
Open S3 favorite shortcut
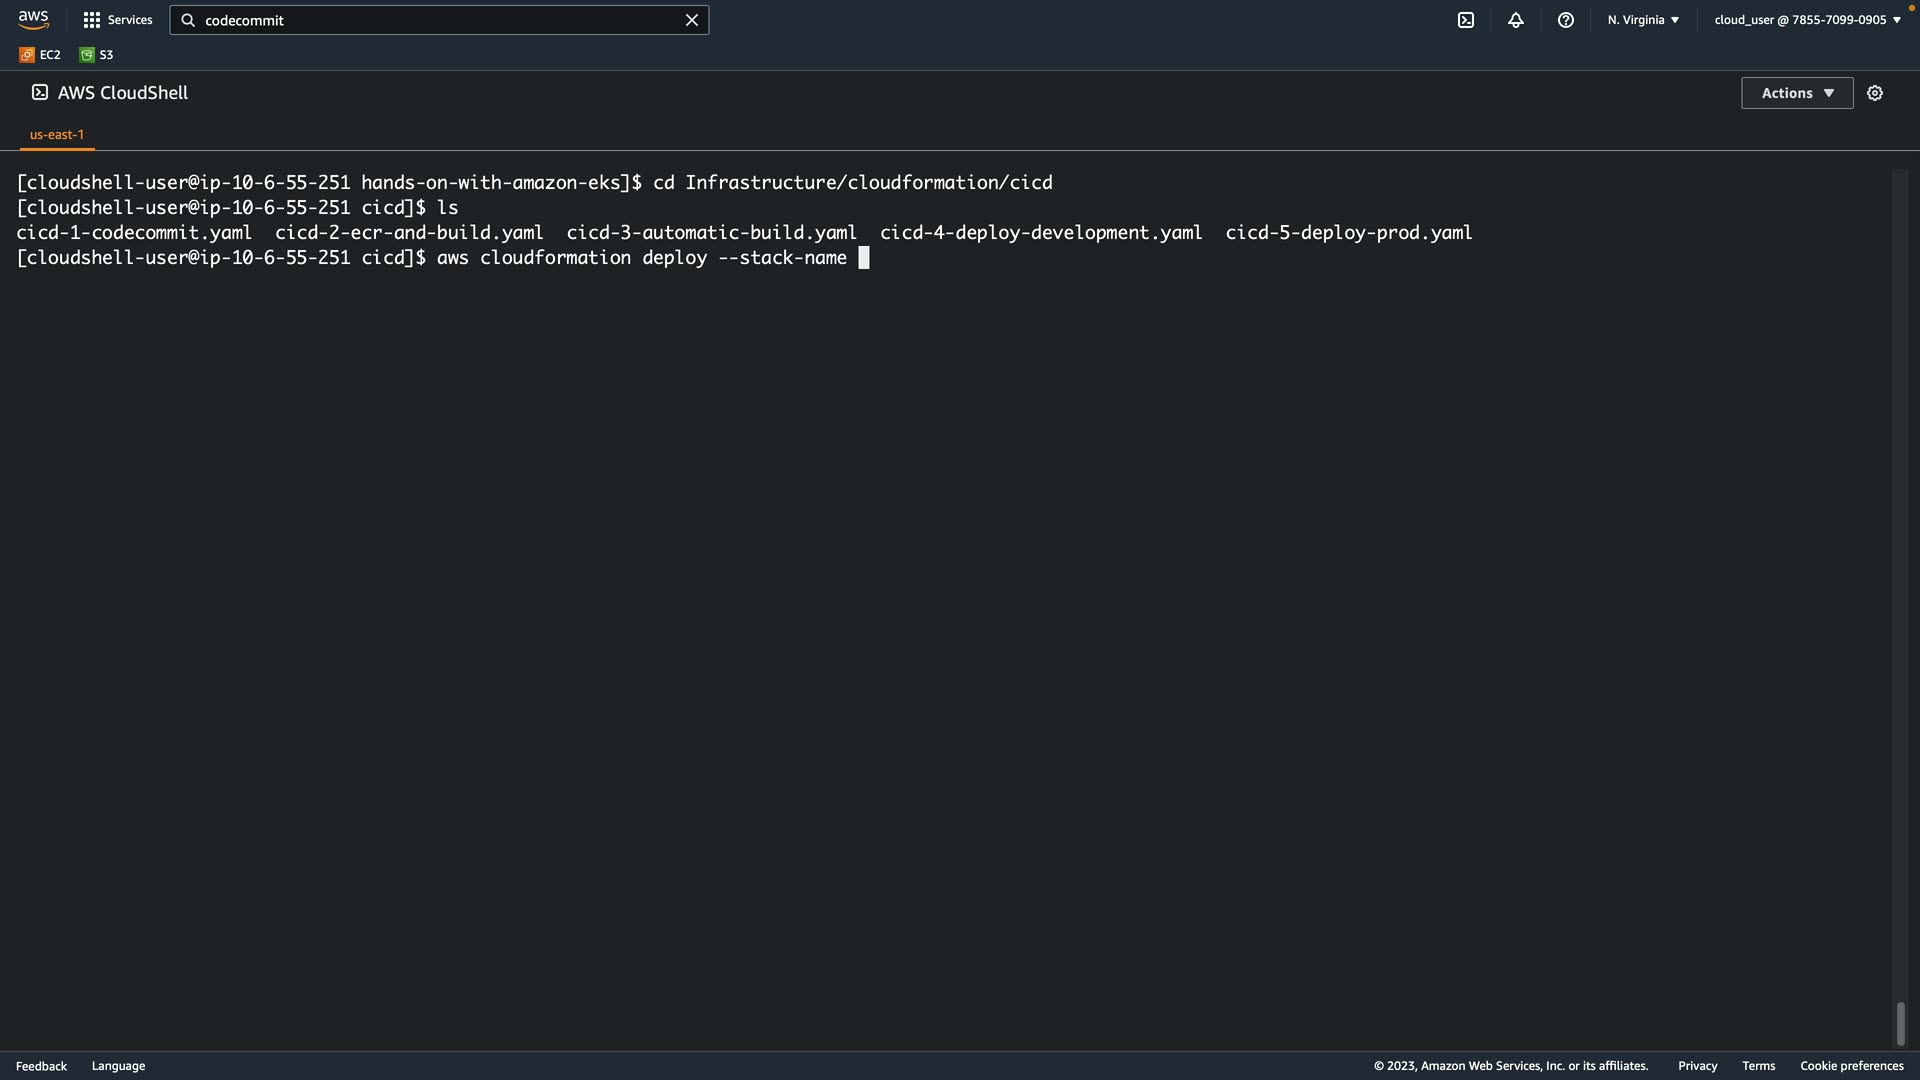97,55
